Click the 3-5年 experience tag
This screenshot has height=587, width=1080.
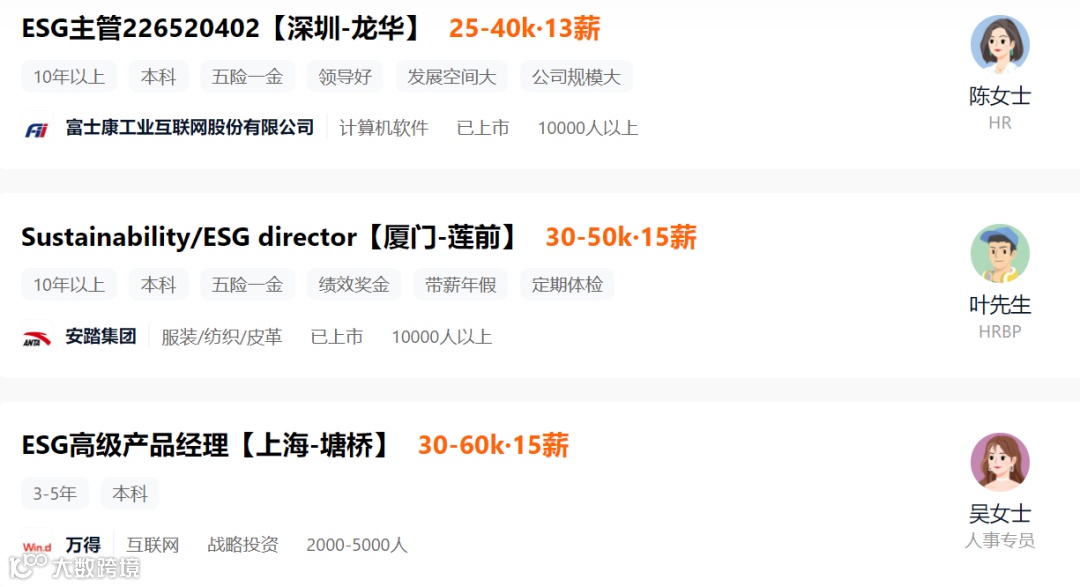(x=54, y=493)
